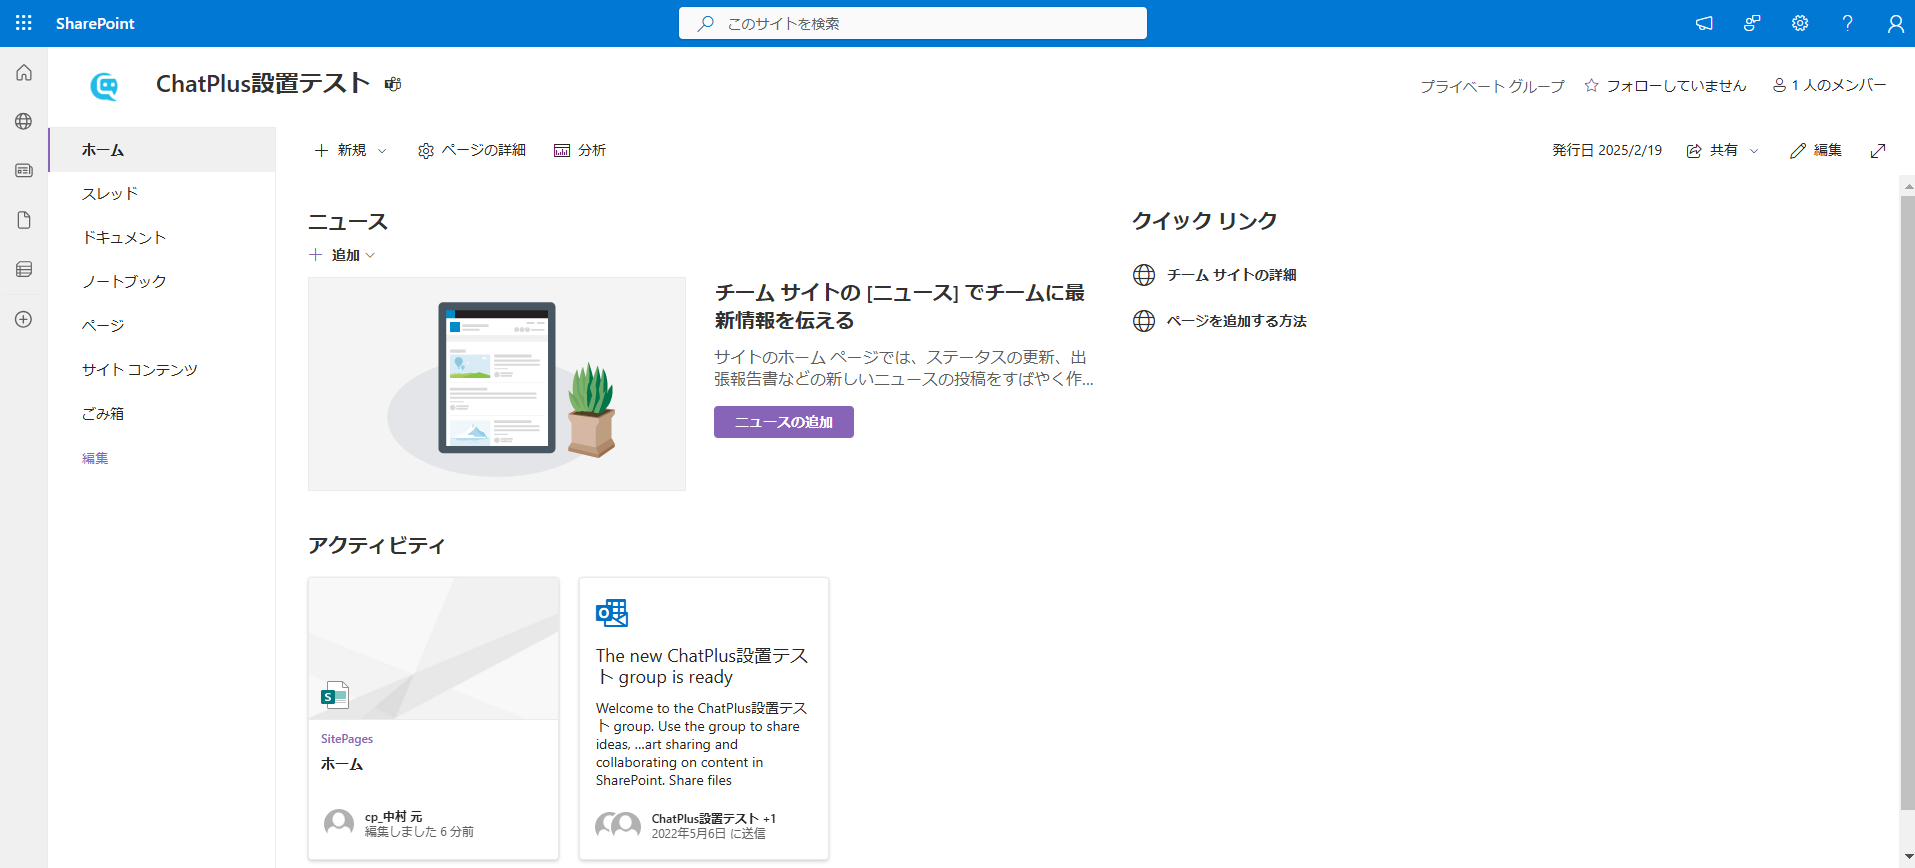Click the SharePoint page file icon on card
Screen dimensions: 1915x868
[335, 695]
